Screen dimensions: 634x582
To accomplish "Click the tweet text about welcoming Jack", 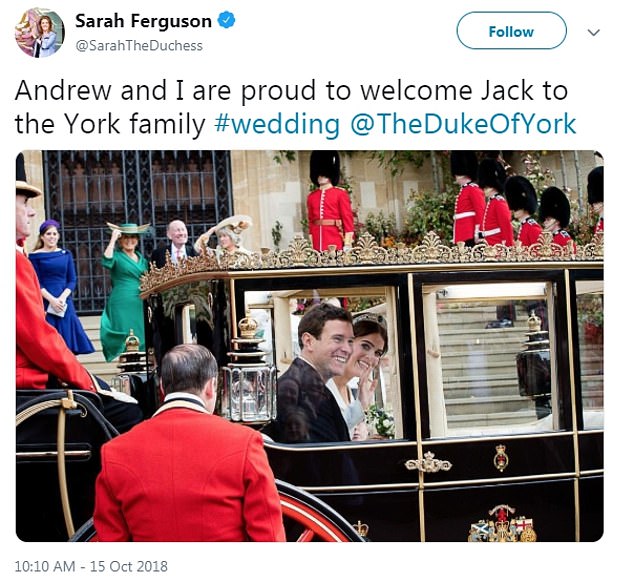I will pyautogui.click(x=295, y=107).
